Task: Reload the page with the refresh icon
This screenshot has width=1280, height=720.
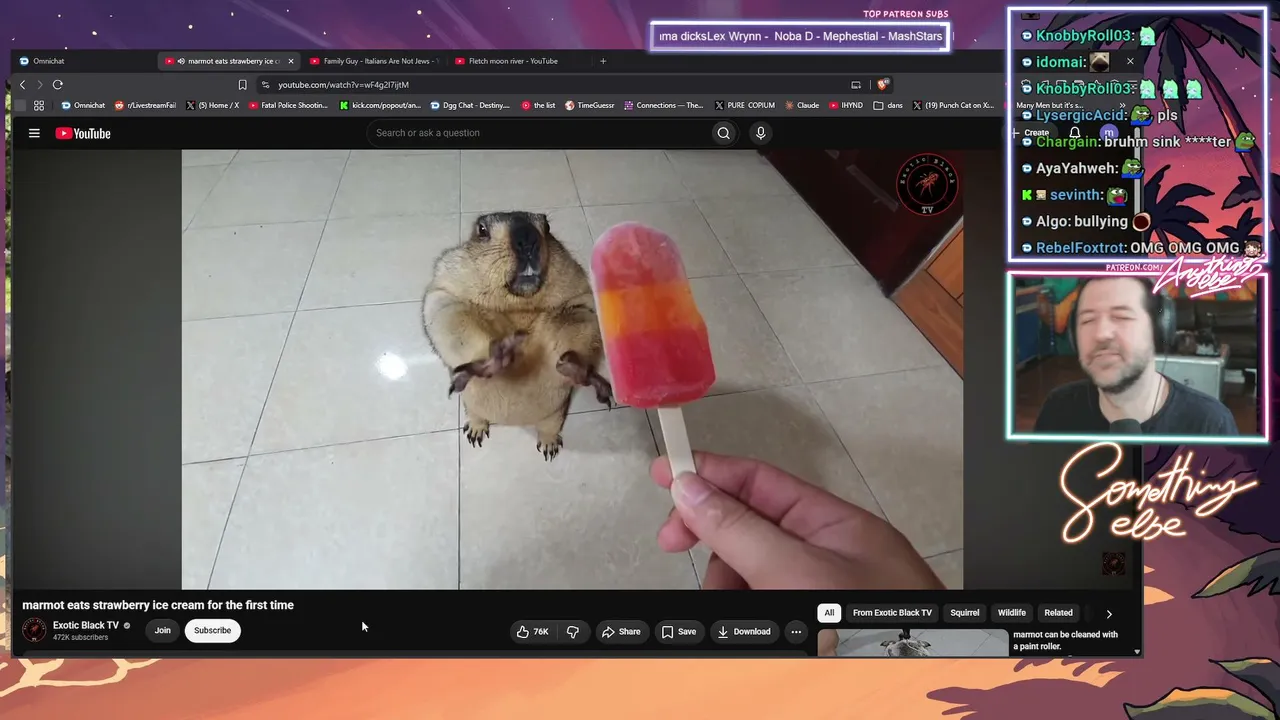Action: coord(58,85)
